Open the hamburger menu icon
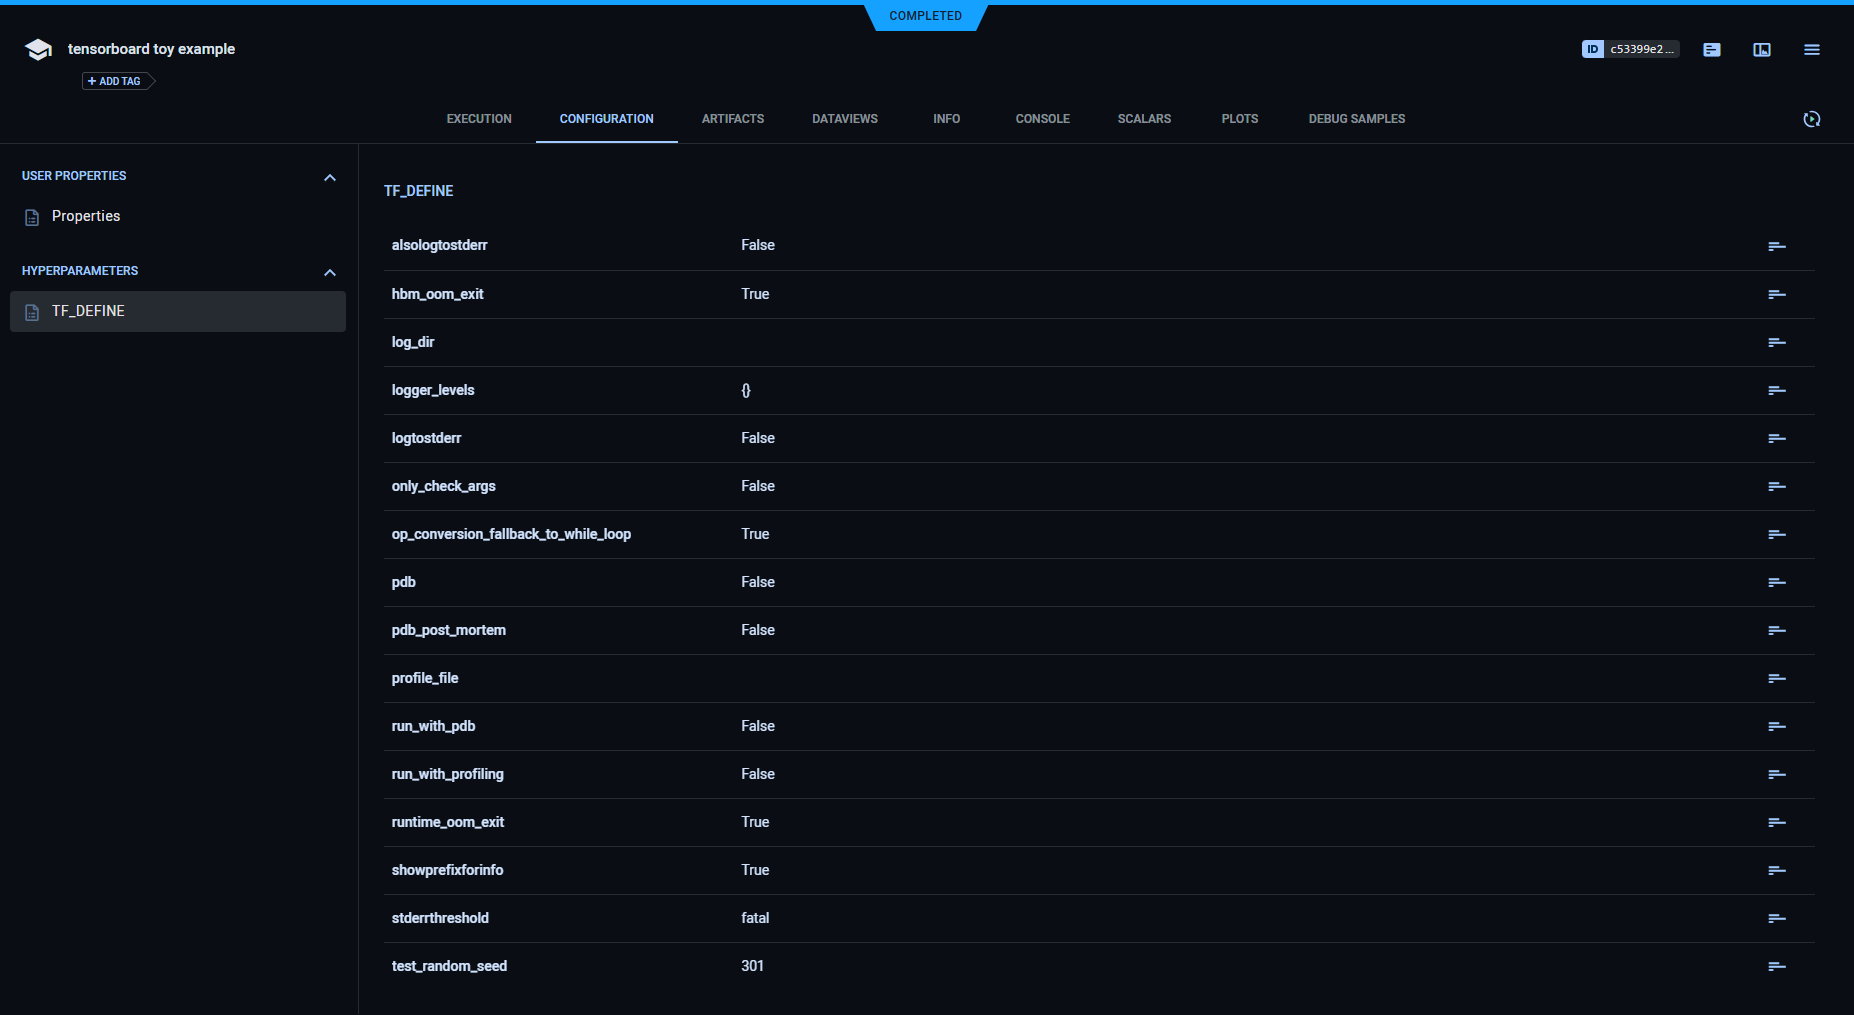The height and width of the screenshot is (1015, 1854). (x=1811, y=50)
